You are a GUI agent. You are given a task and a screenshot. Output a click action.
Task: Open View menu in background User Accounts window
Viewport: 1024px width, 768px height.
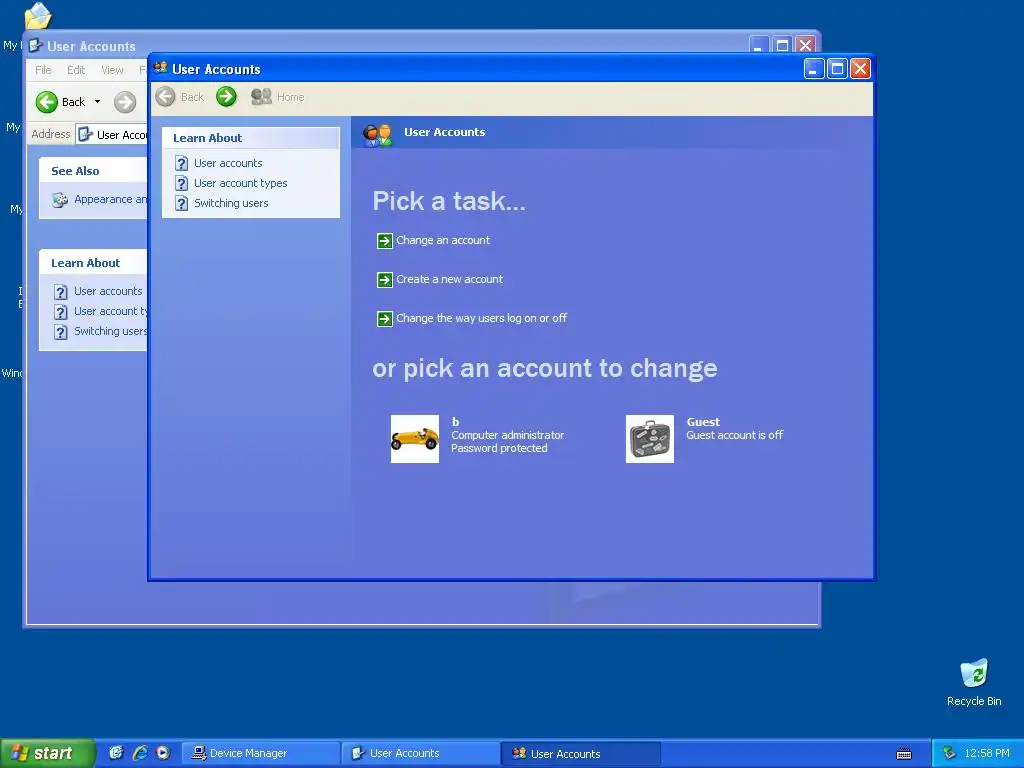tap(112, 70)
